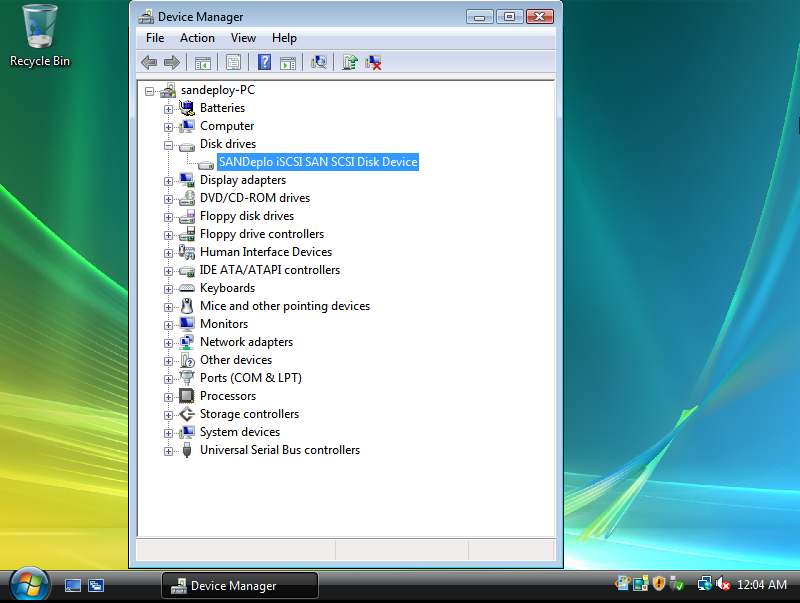Select the IDE ATA/ATAPI controllers label
Screen dimensions: 800x603
[269, 270]
